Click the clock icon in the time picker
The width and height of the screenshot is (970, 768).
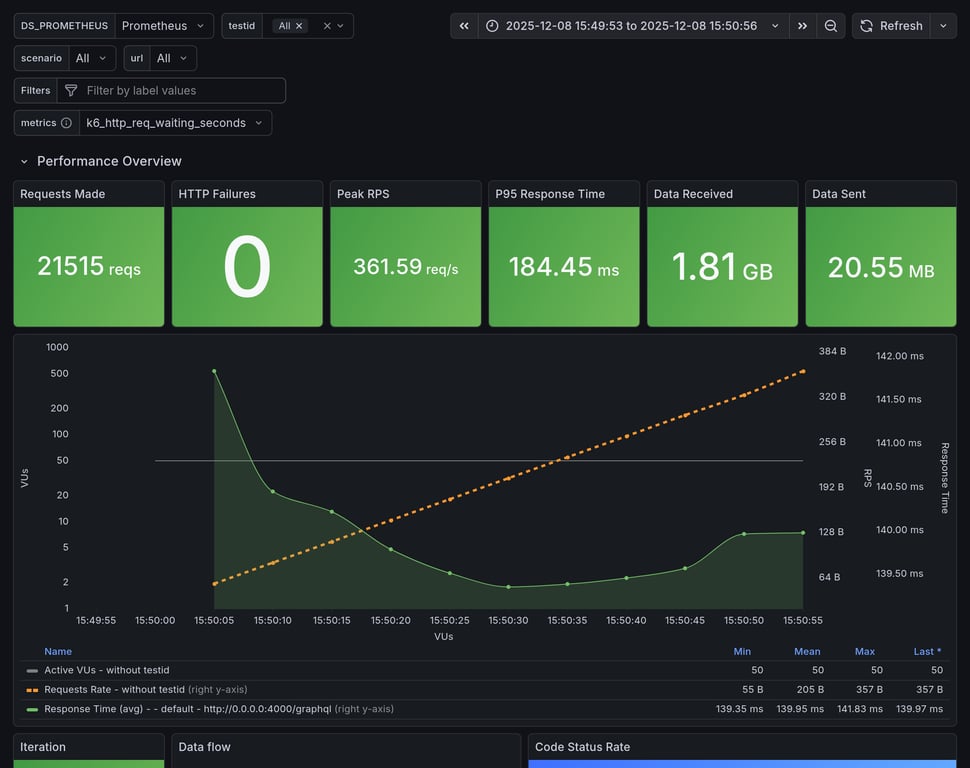(492, 25)
